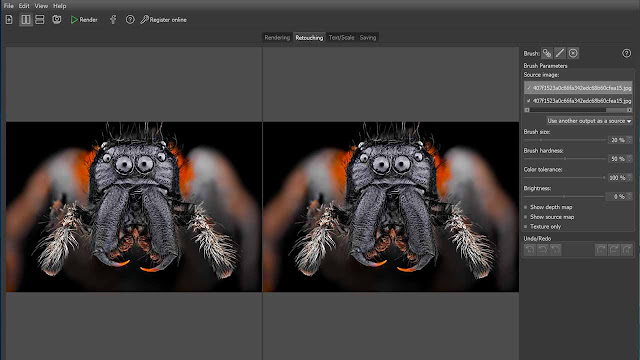This screenshot has height=360, width=640.
Task: Open the Edit menu
Action: pos(24,6)
